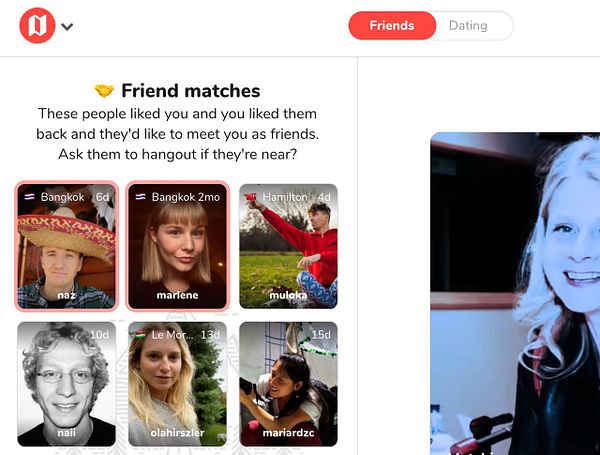600x455 pixels.
Task: Click the Hamilton location label
Action: pos(285,197)
